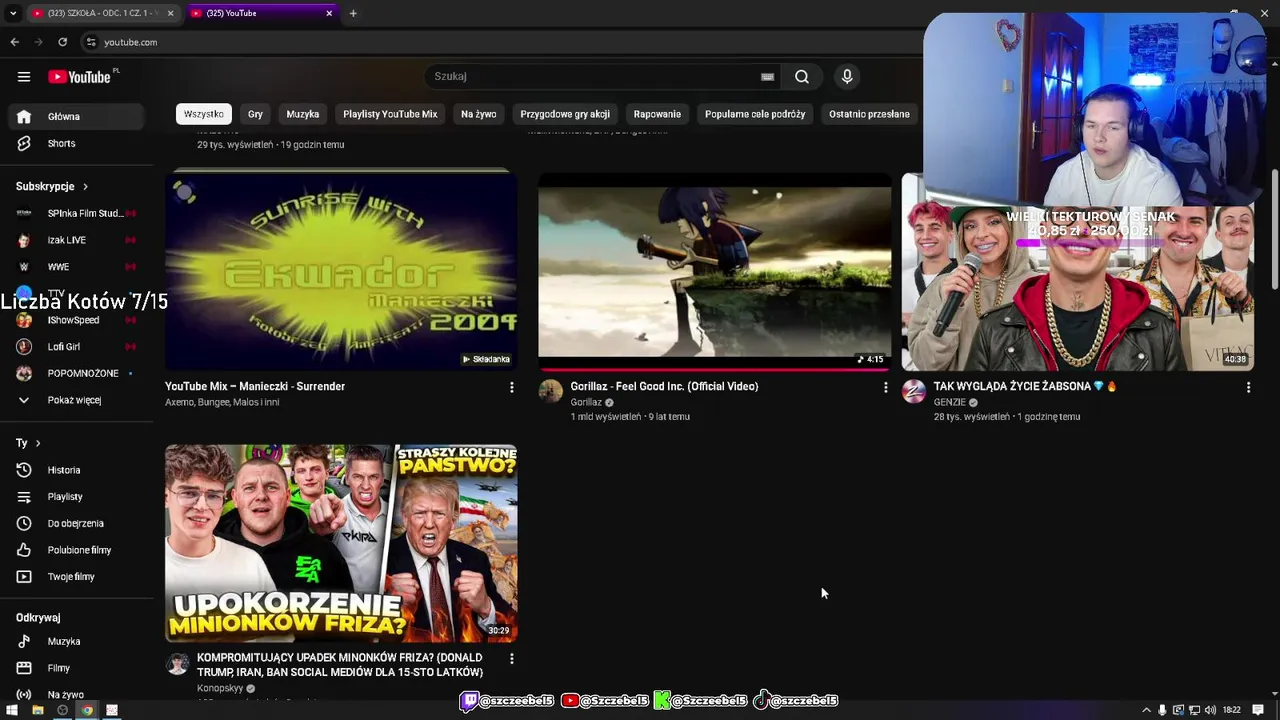Select Główna in the sidebar

[78, 117]
